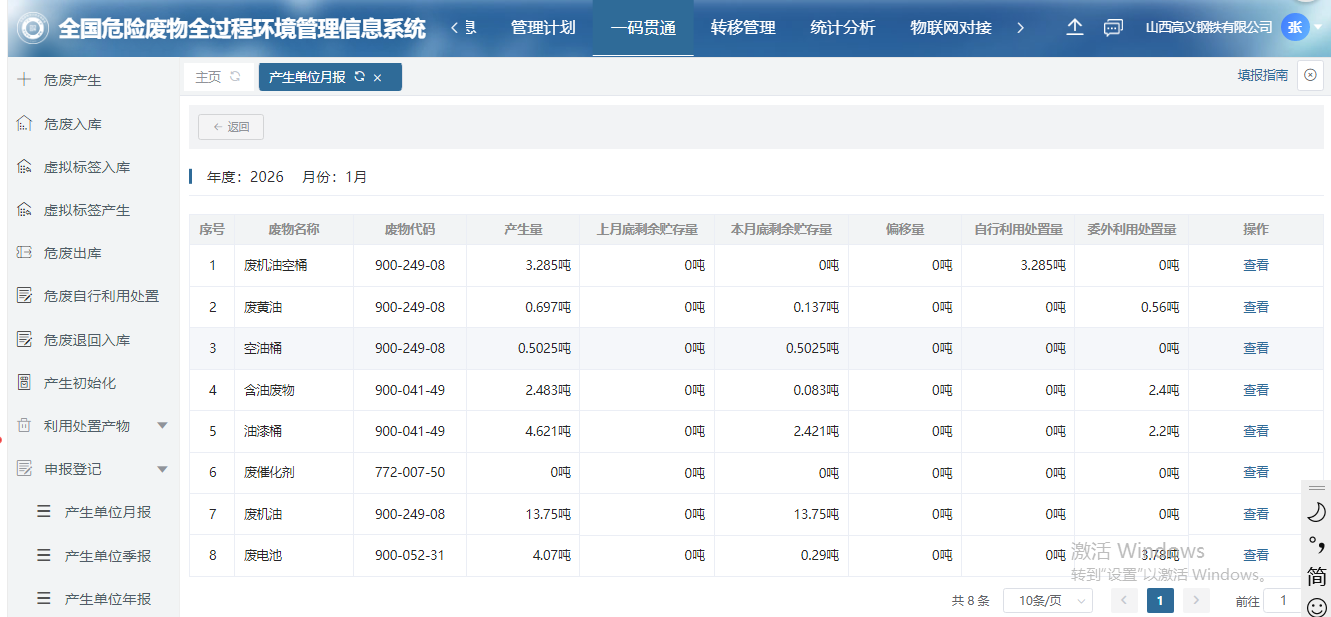Click the user avatar 张
This screenshot has width=1331, height=617.
click(x=1295, y=27)
